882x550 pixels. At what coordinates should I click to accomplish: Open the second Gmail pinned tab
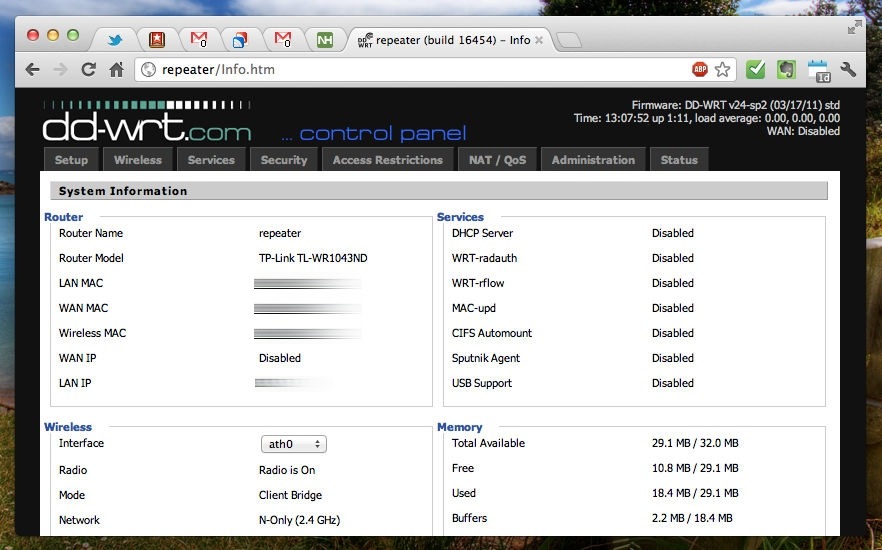(283, 39)
